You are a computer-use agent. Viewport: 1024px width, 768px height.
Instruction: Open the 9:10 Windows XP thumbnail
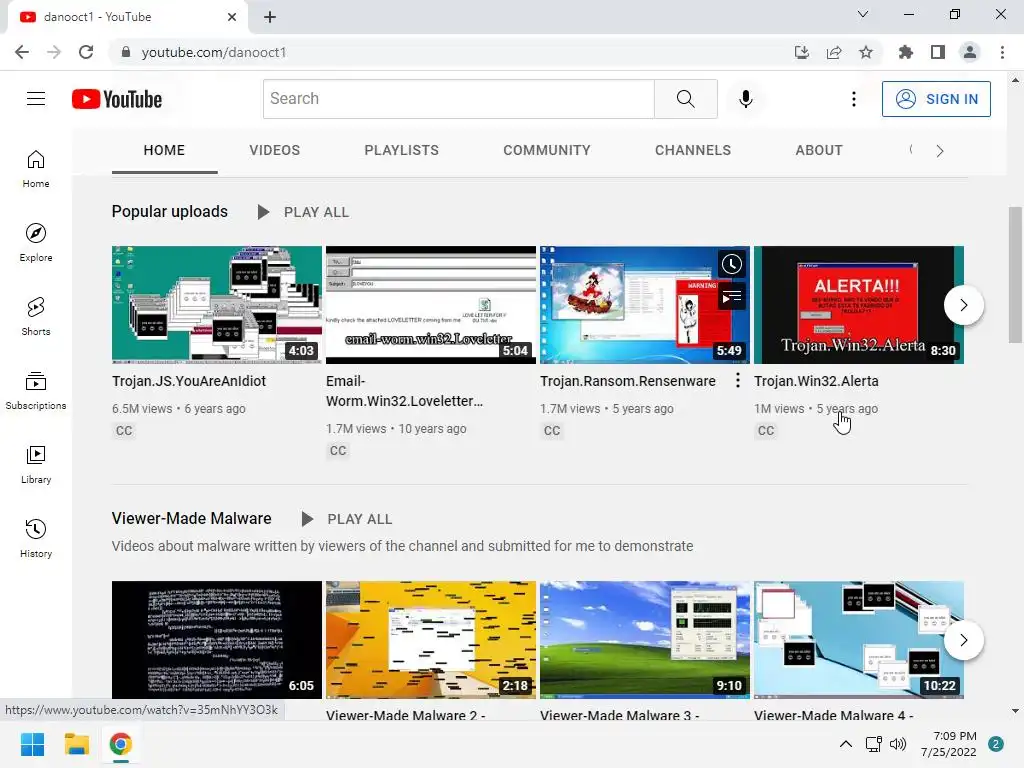(645, 640)
